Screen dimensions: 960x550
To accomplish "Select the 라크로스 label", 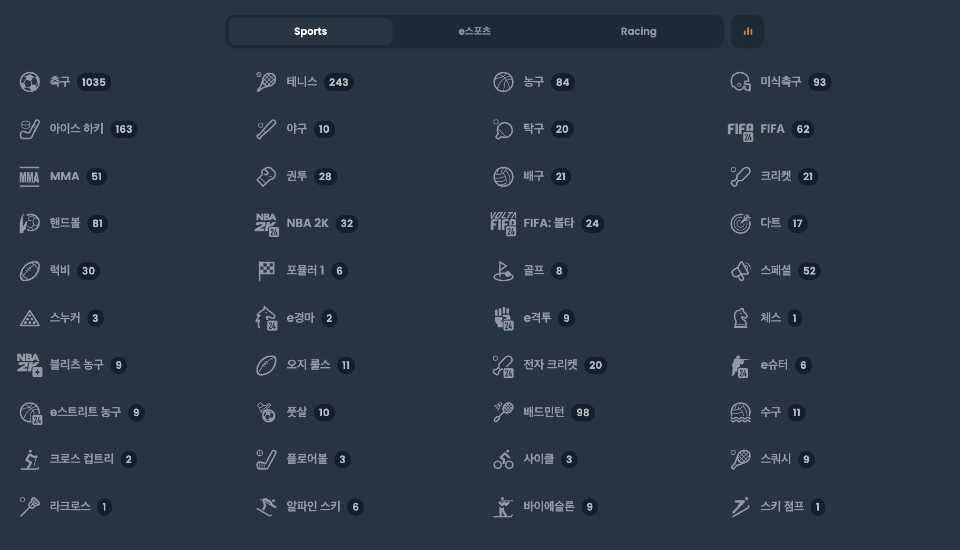I will point(70,507).
